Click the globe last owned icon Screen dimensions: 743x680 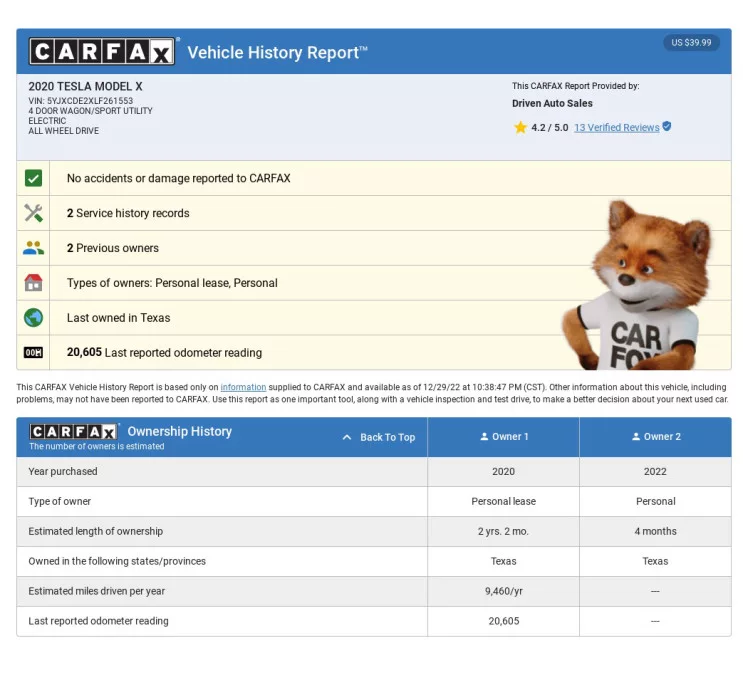click(x=33, y=318)
